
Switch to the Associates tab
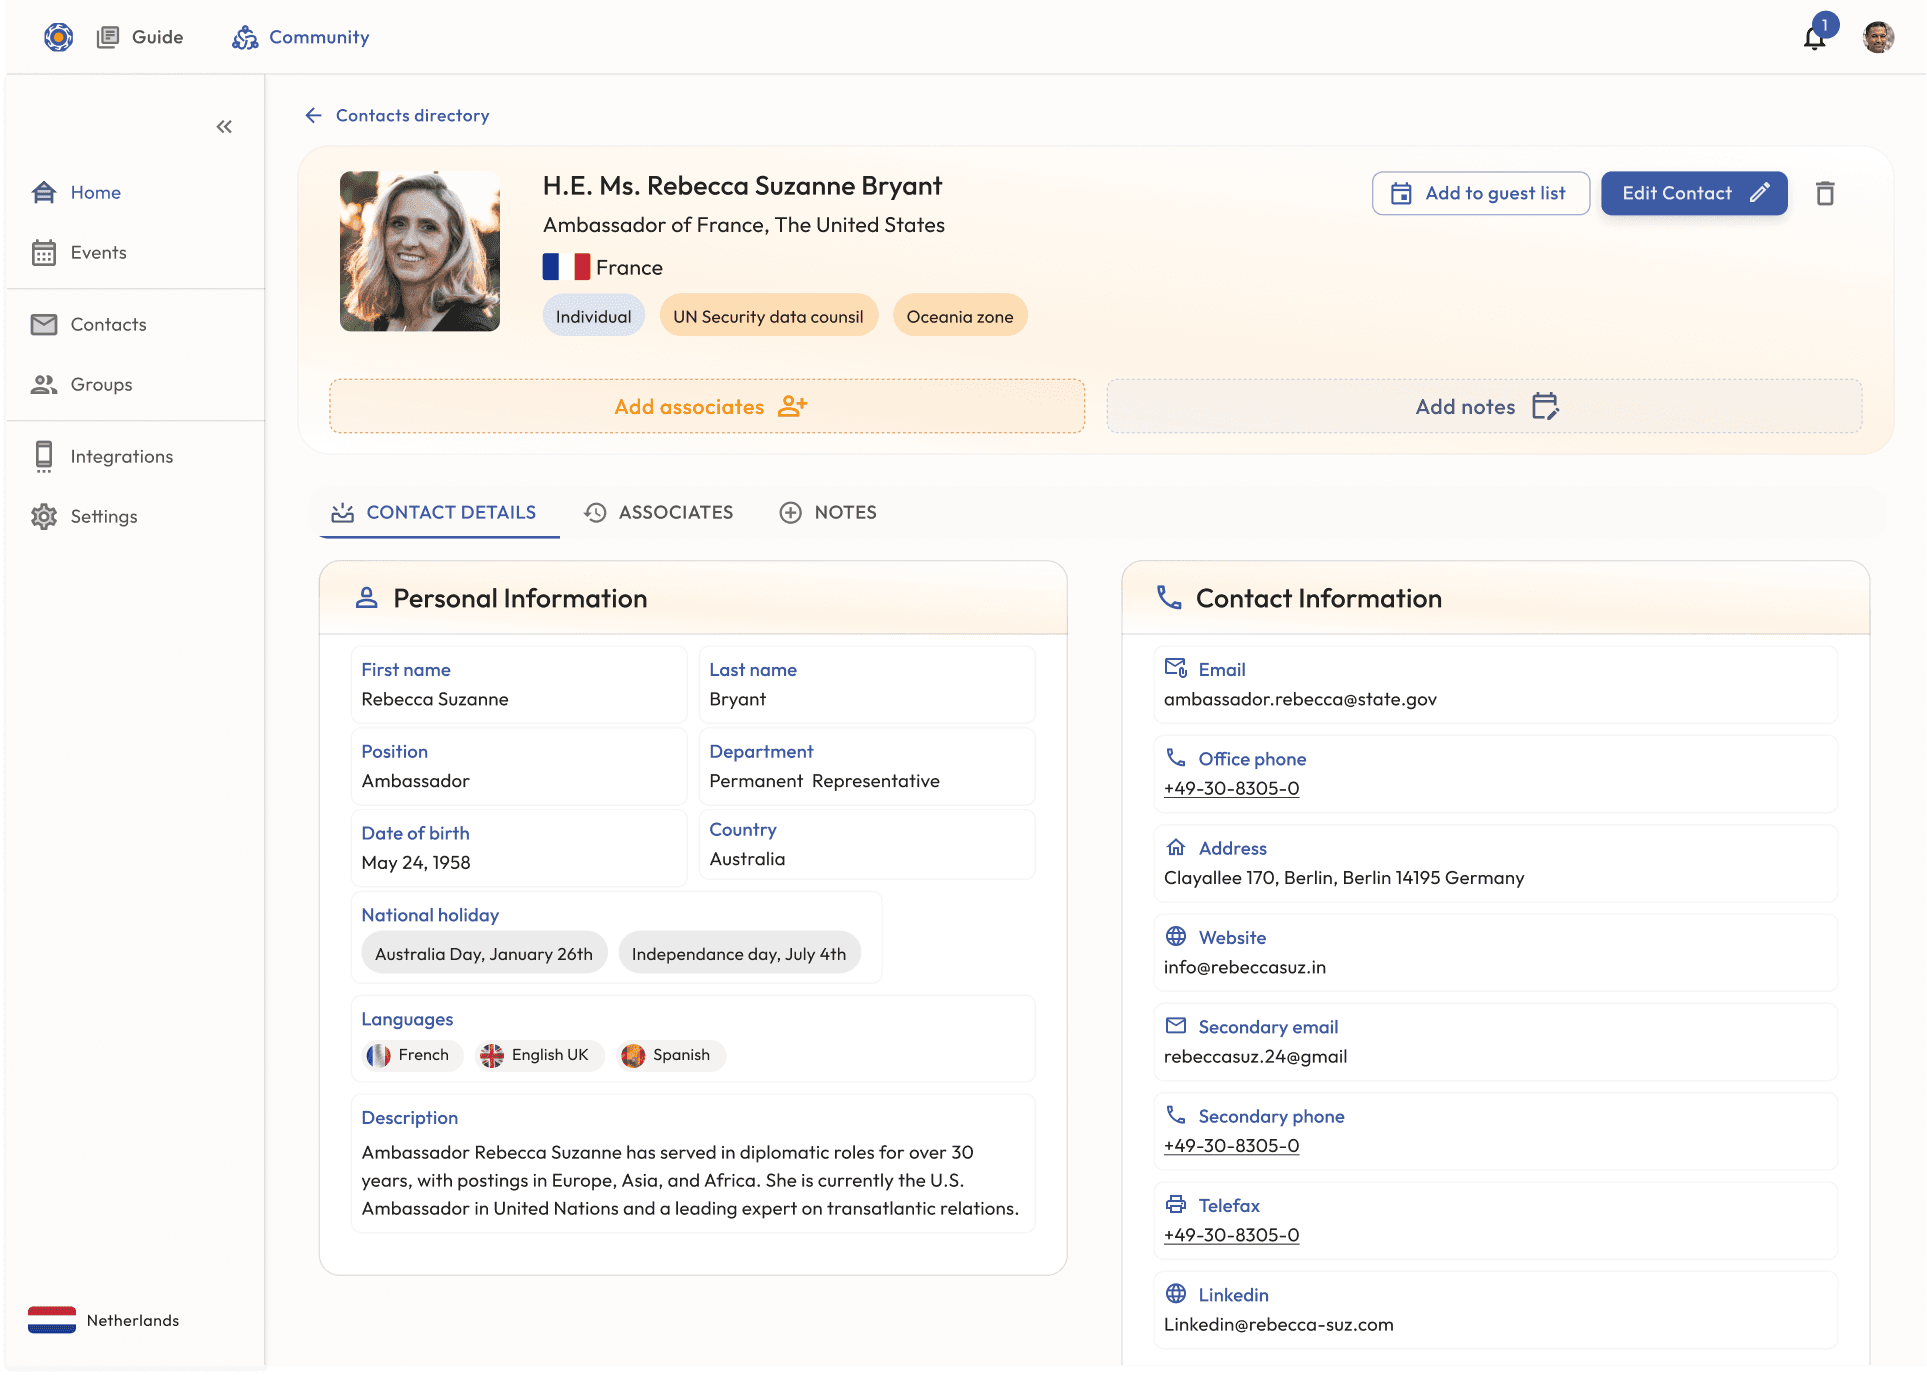click(x=659, y=512)
